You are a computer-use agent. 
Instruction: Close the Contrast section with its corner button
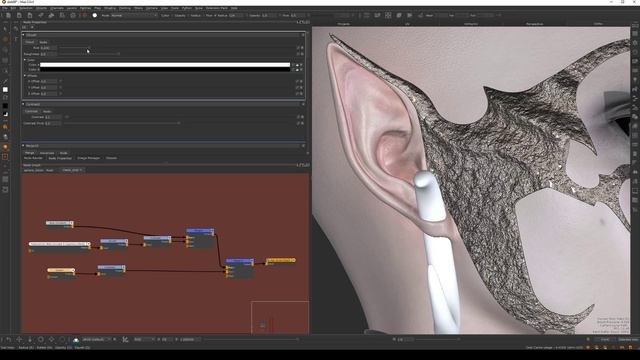click(303, 104)
